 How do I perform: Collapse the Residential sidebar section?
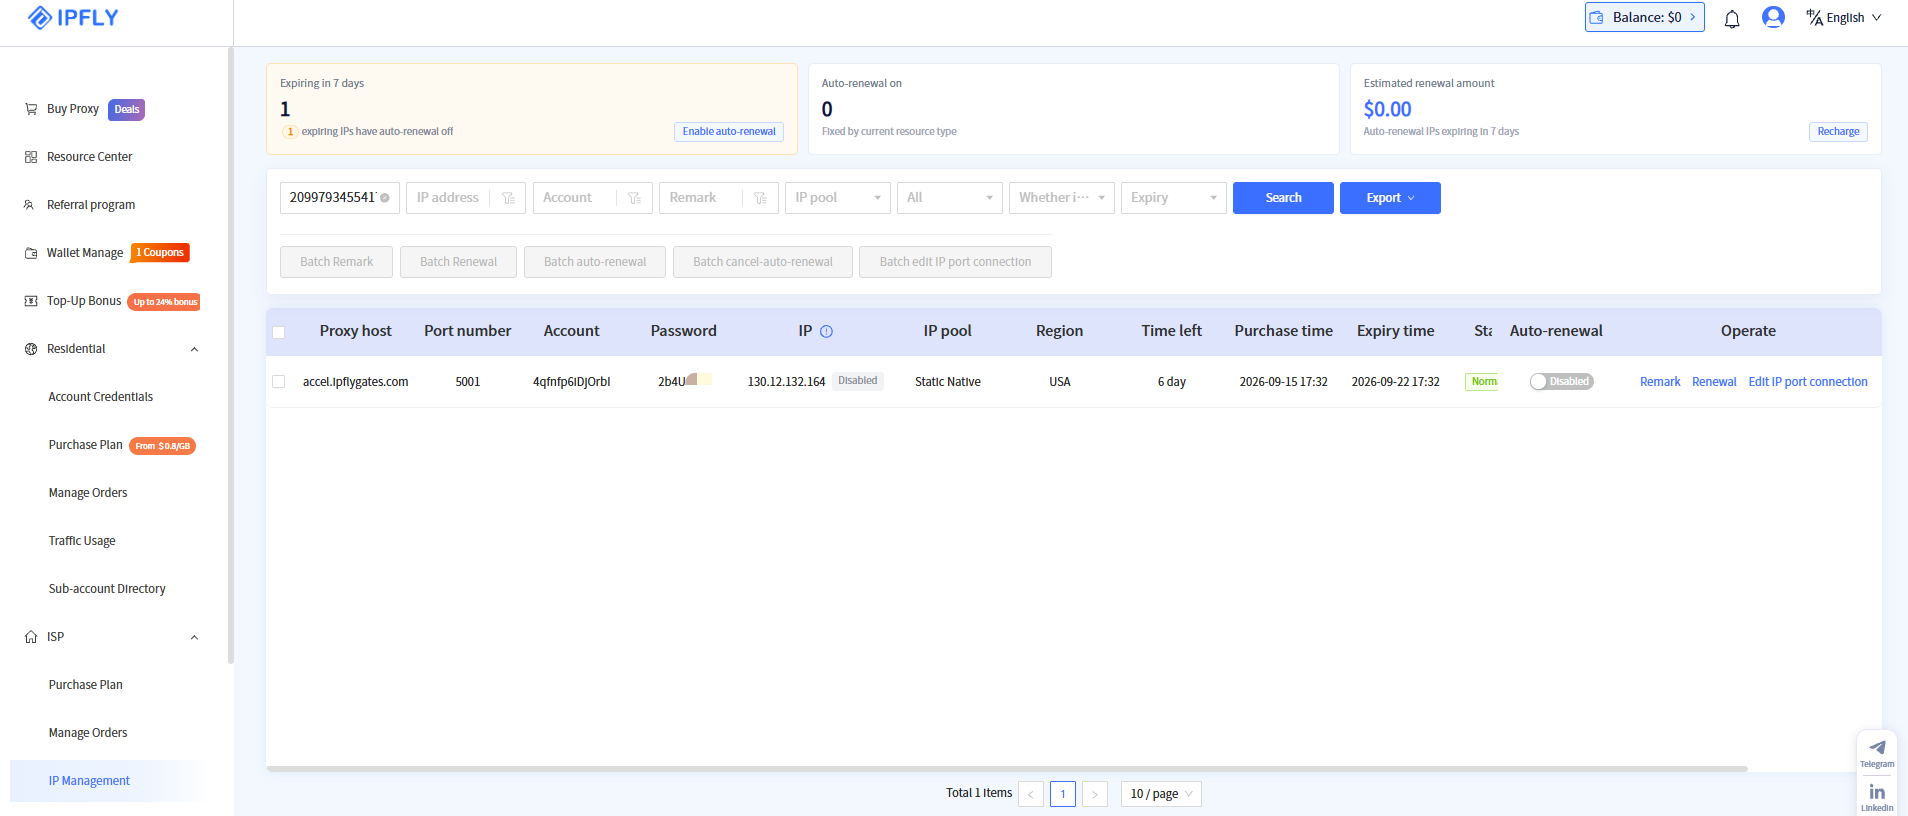pyautogui.click(x=194, y=349)
